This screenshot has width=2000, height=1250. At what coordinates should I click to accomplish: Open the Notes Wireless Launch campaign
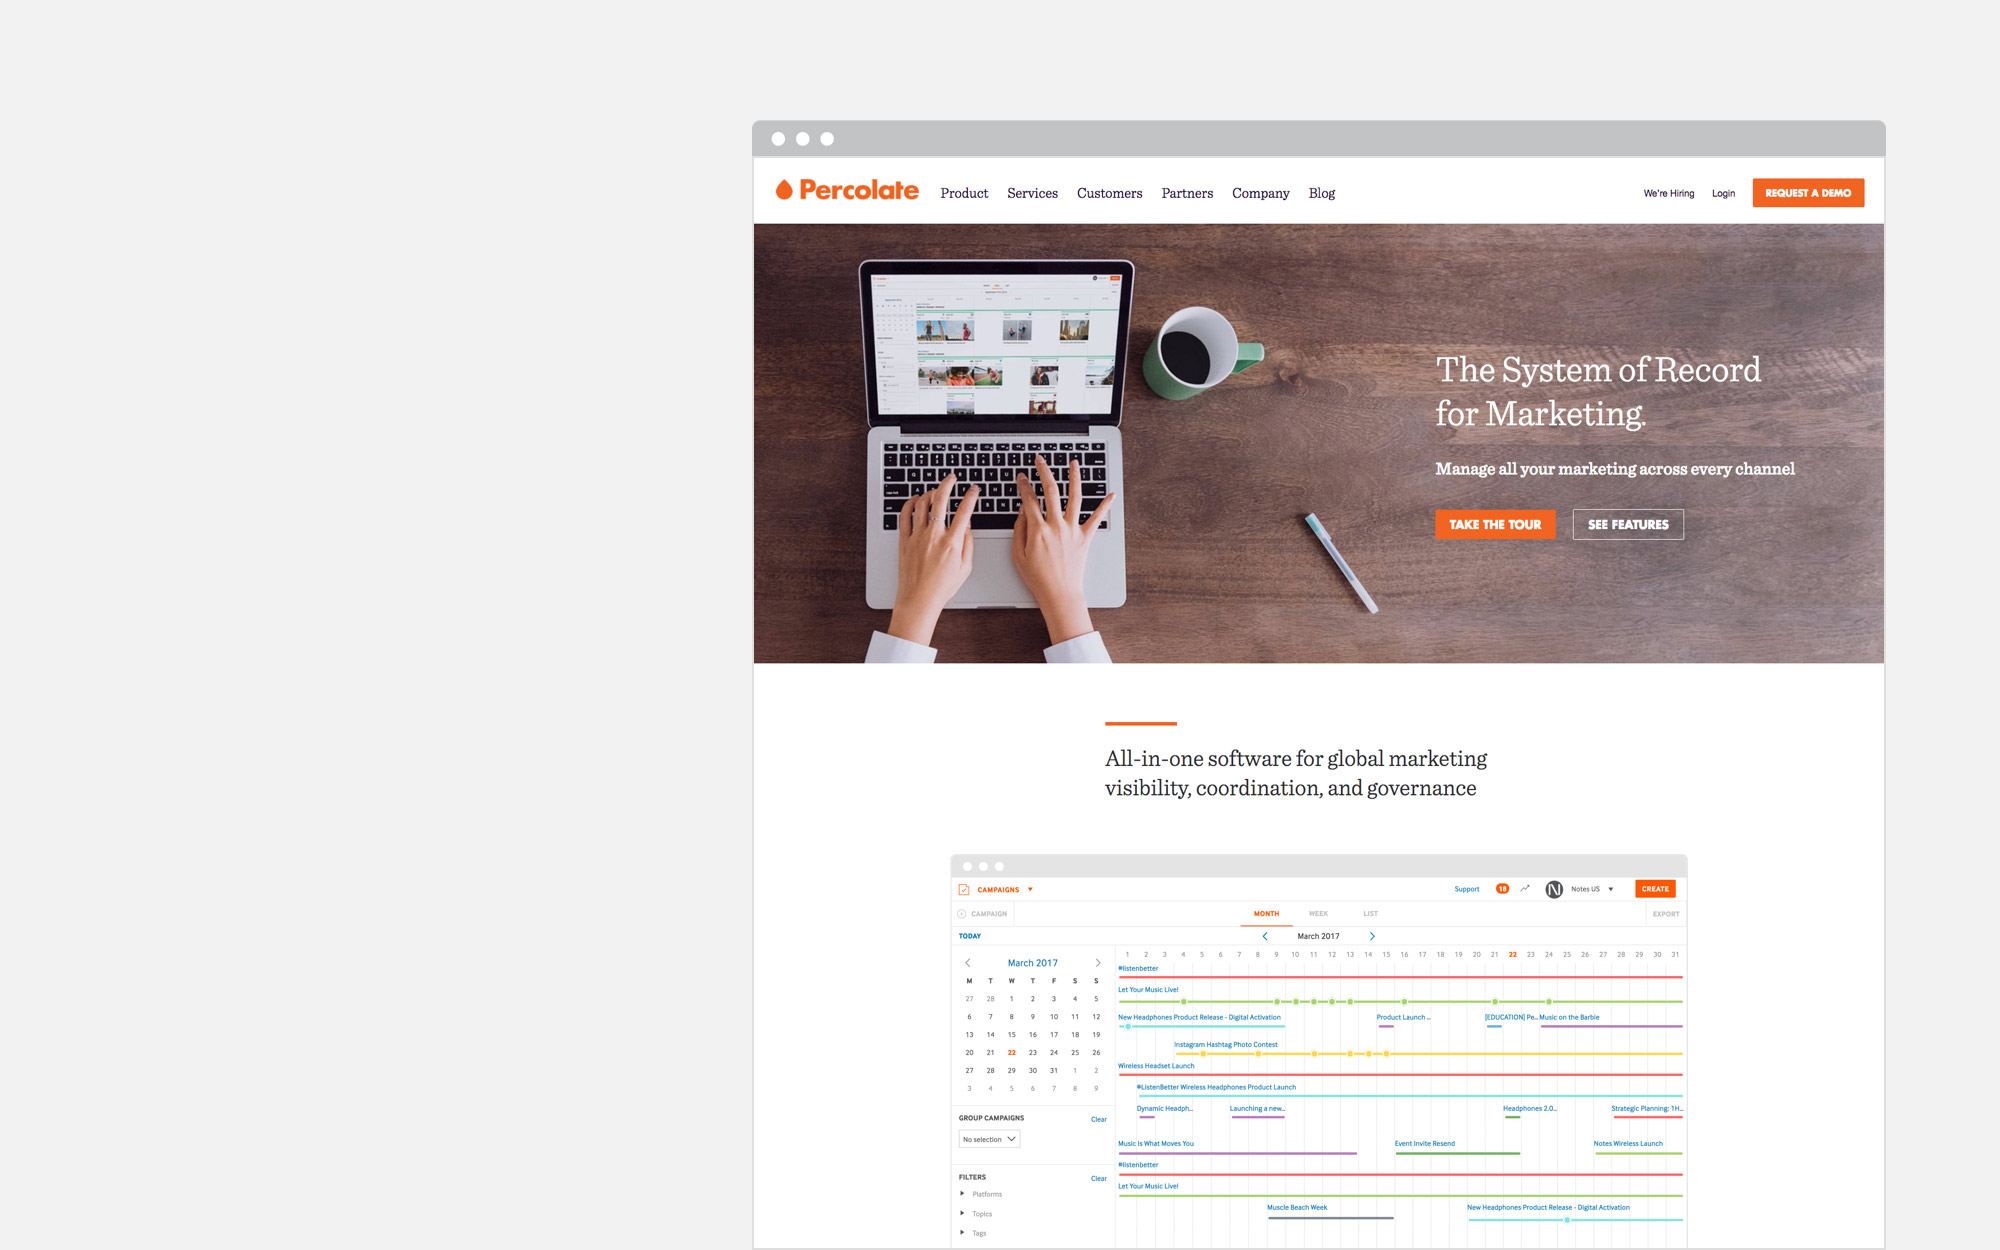click(1628, 1143)
